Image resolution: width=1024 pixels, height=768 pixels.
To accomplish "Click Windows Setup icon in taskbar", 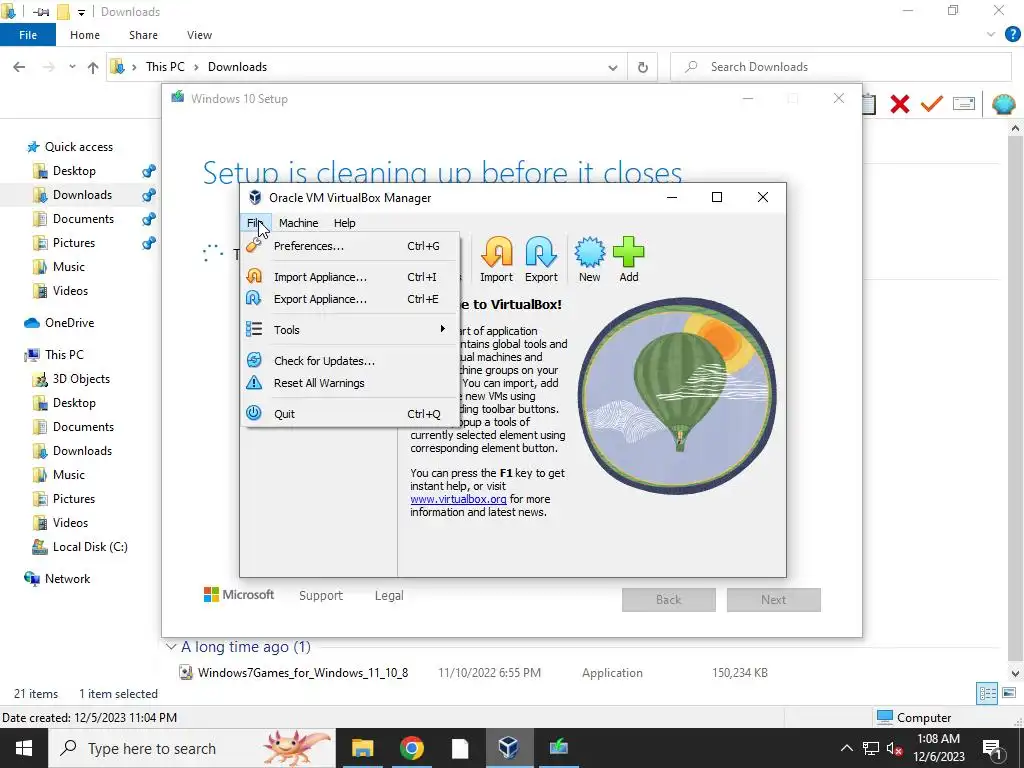I will pyautogui.click(x=558, y=748).
